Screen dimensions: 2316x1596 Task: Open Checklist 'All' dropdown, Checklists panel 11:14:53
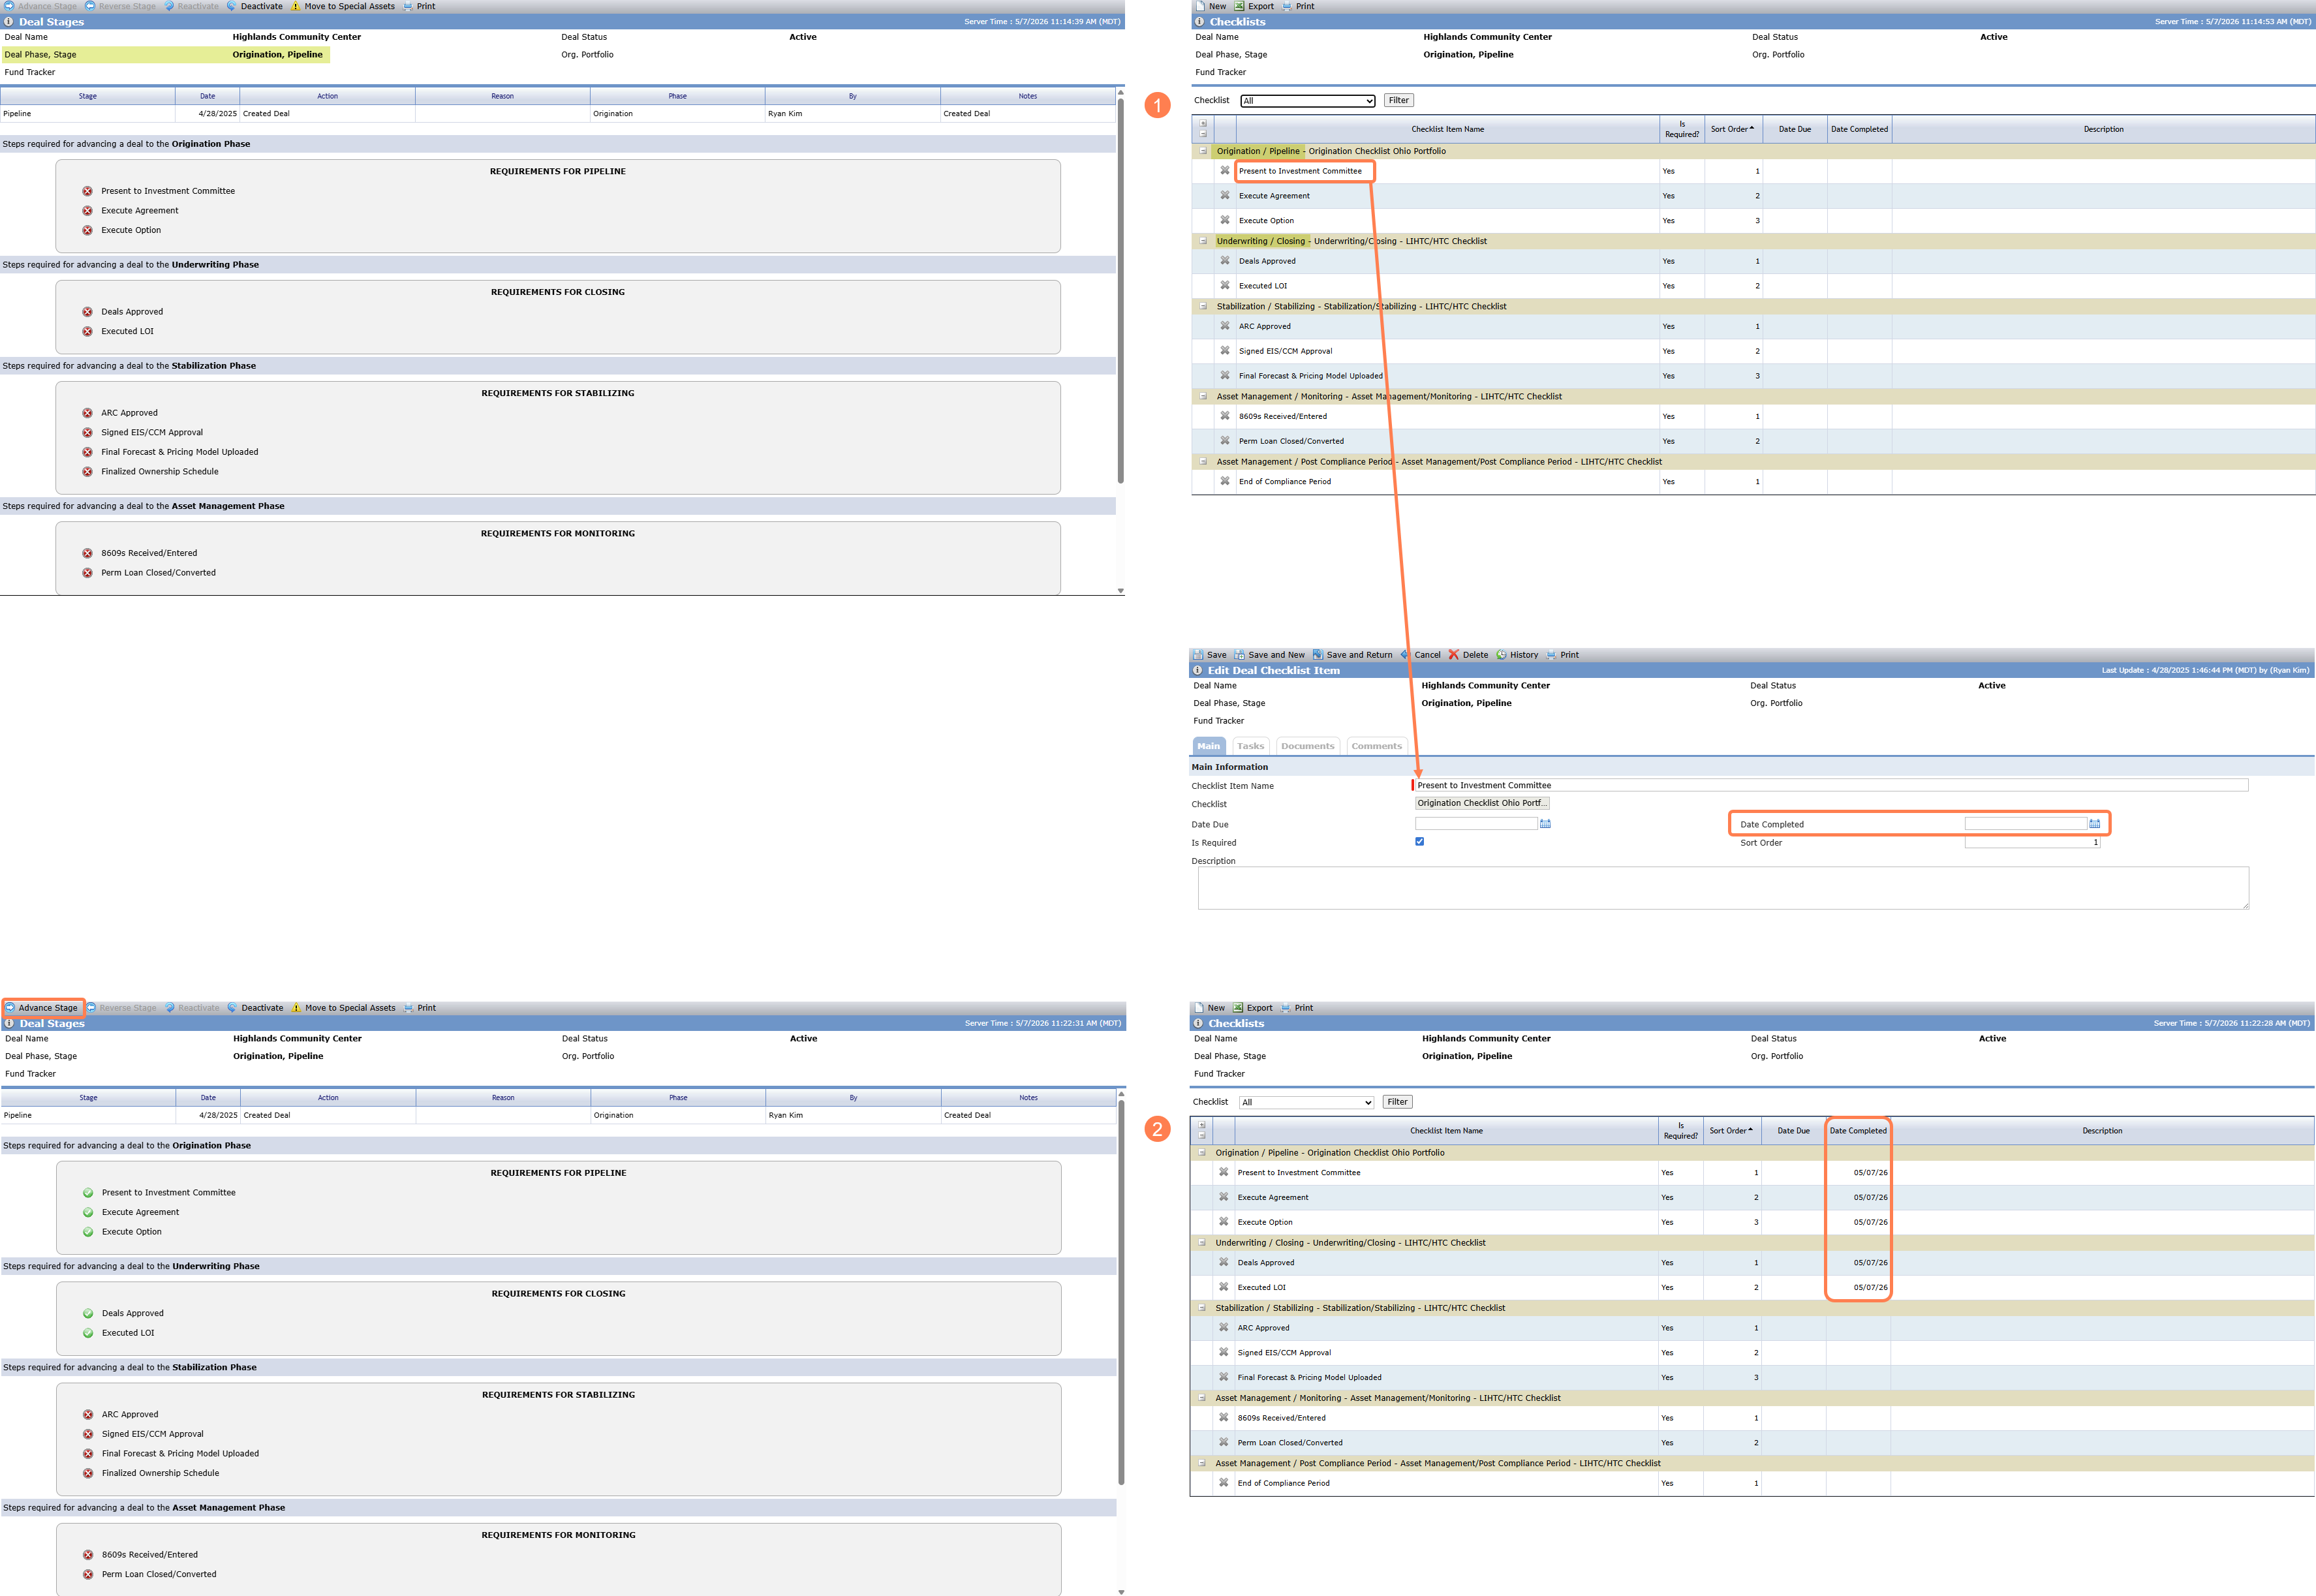tap(1308, 101)
